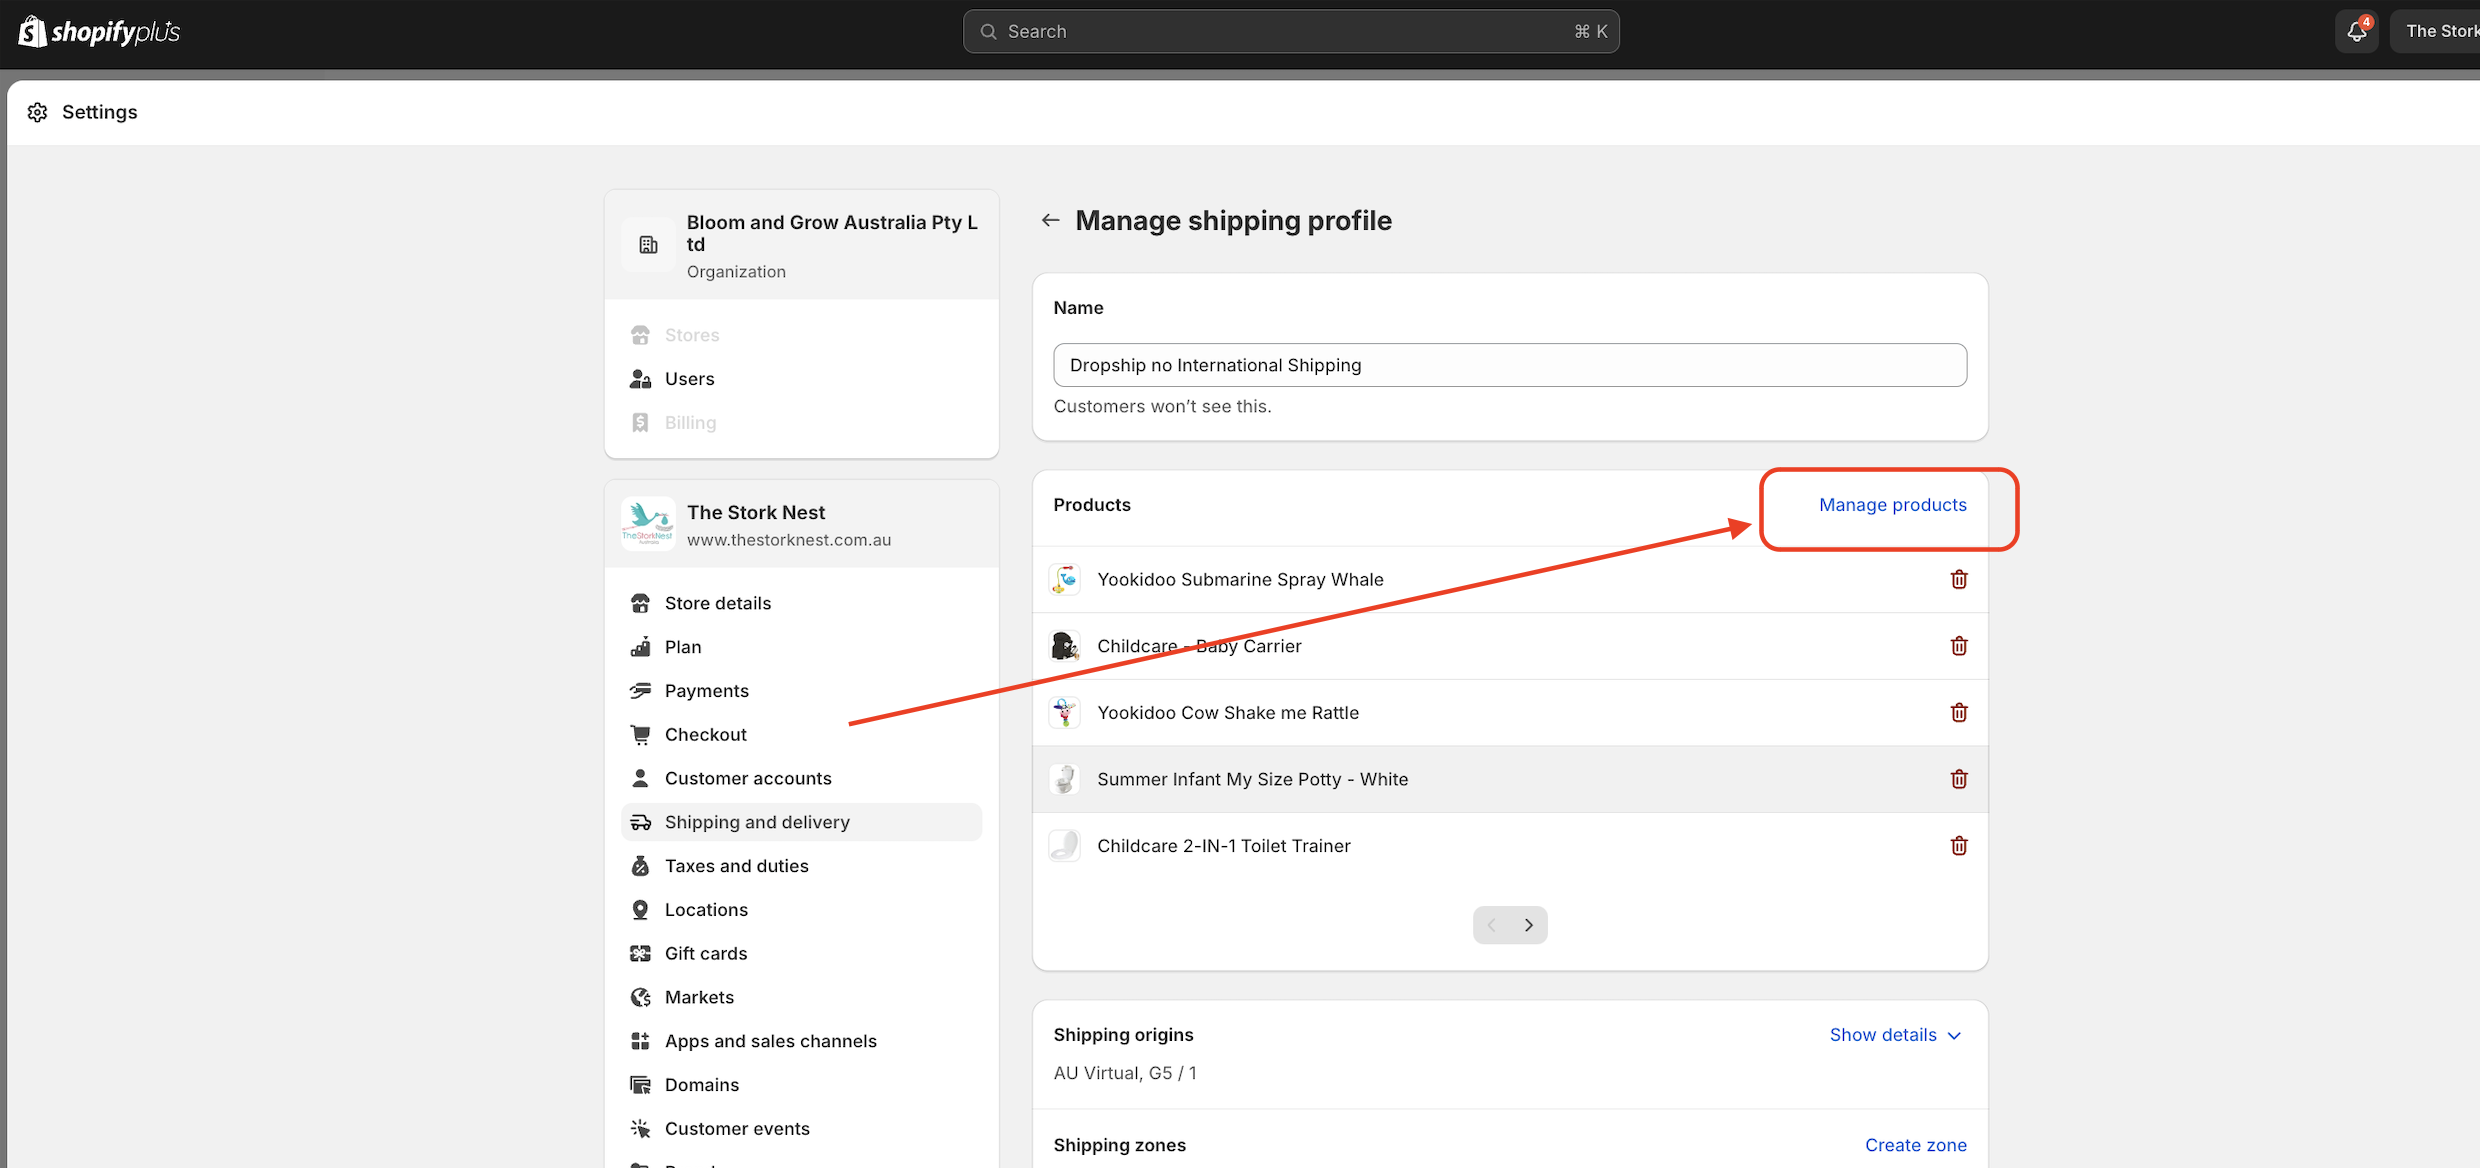The width and height of the screenshot is (2480, 1168).
Task: Click the Users icon in sidebar
Action: [640, 379]
